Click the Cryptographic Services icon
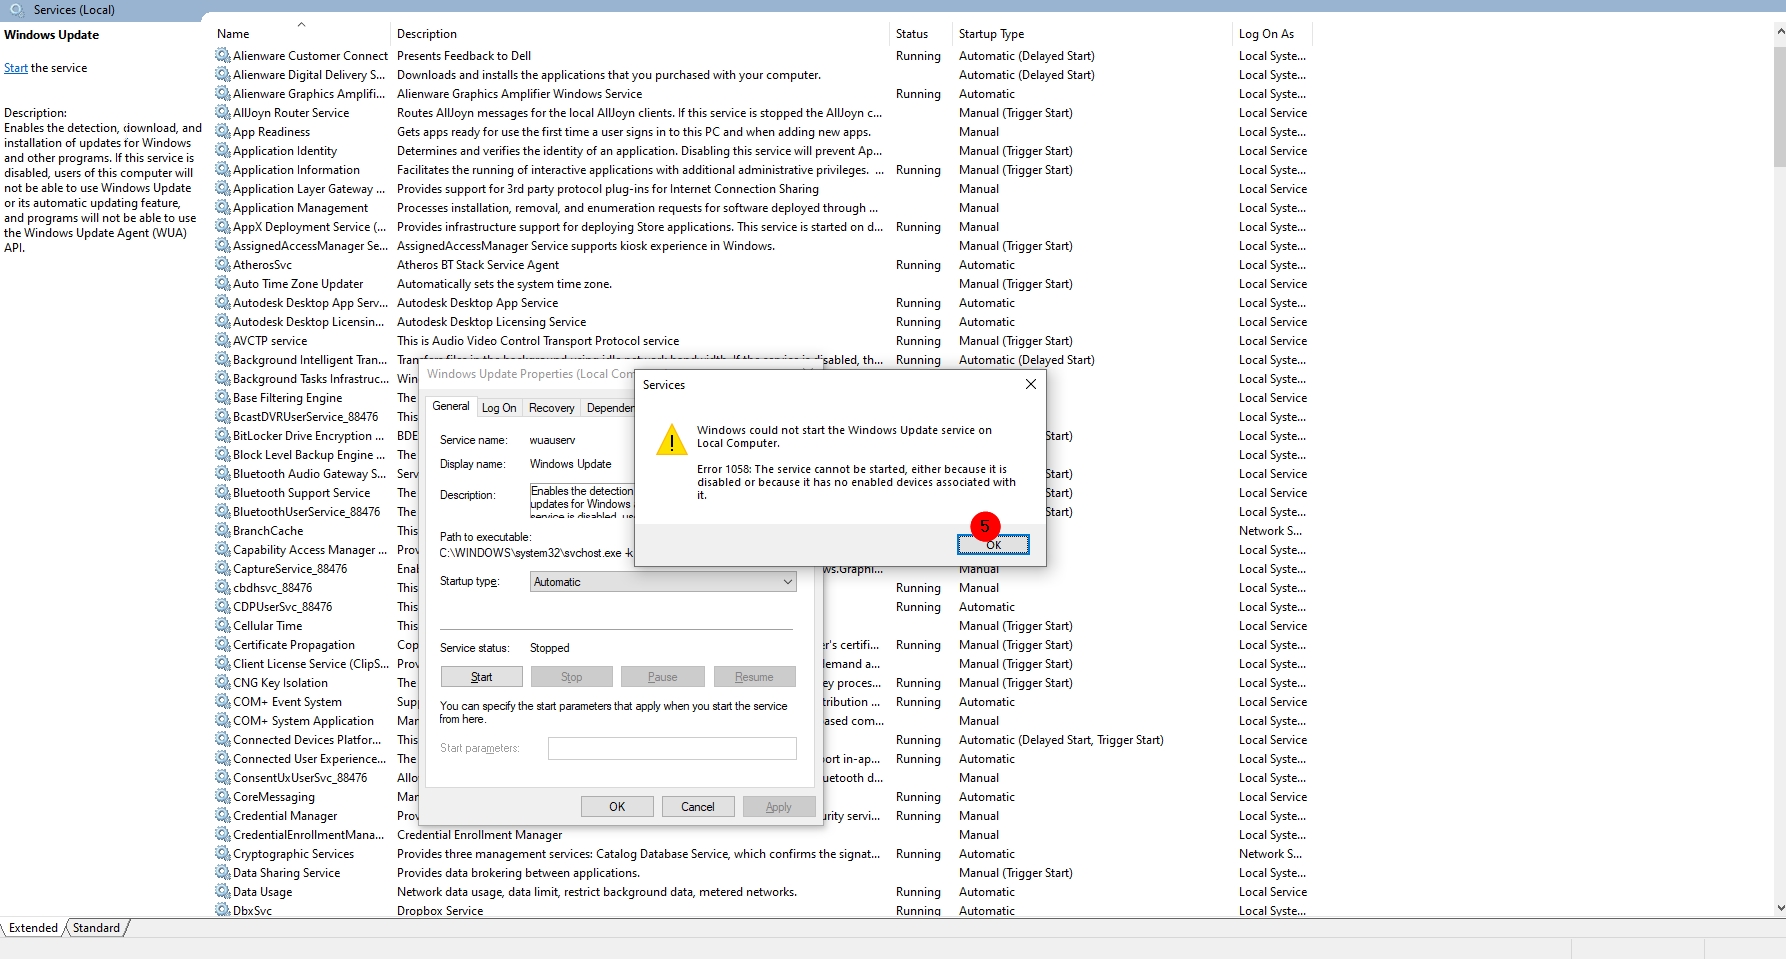The width and height of the screenshot is (1786, 959). (x=222, y=854)
